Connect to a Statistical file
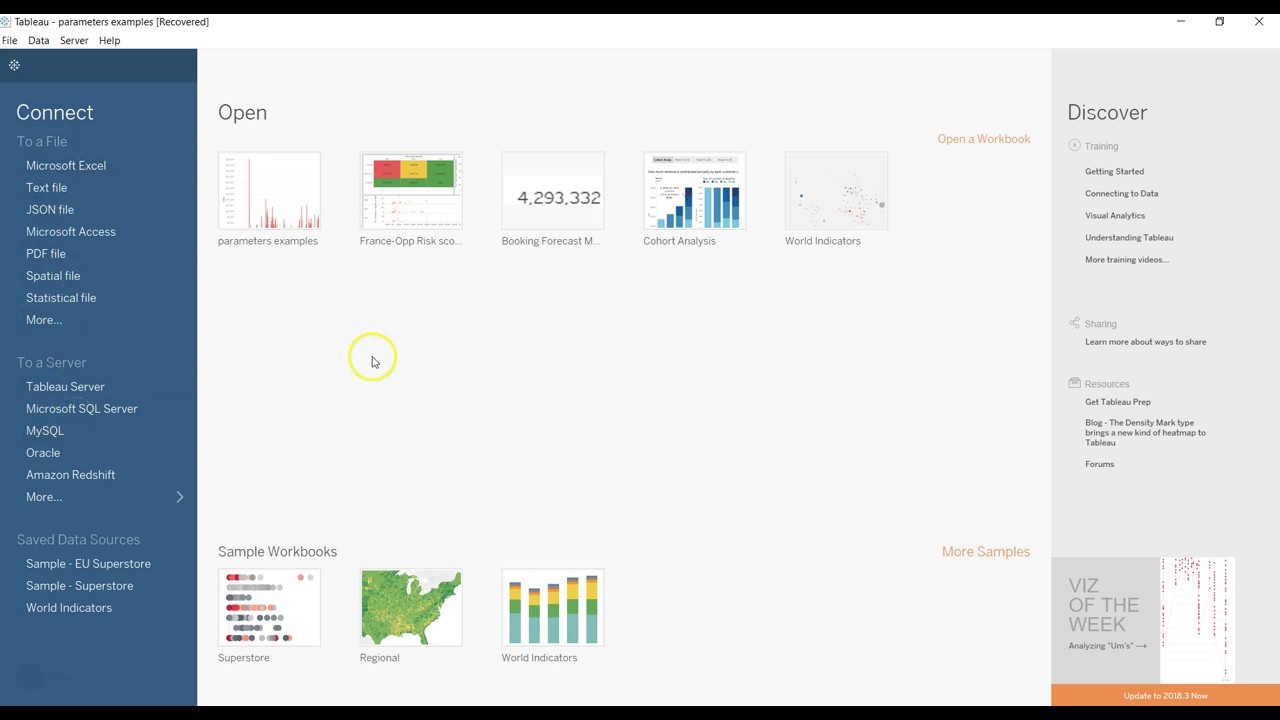Screen dimensions: 1280x720 (61, 298)
